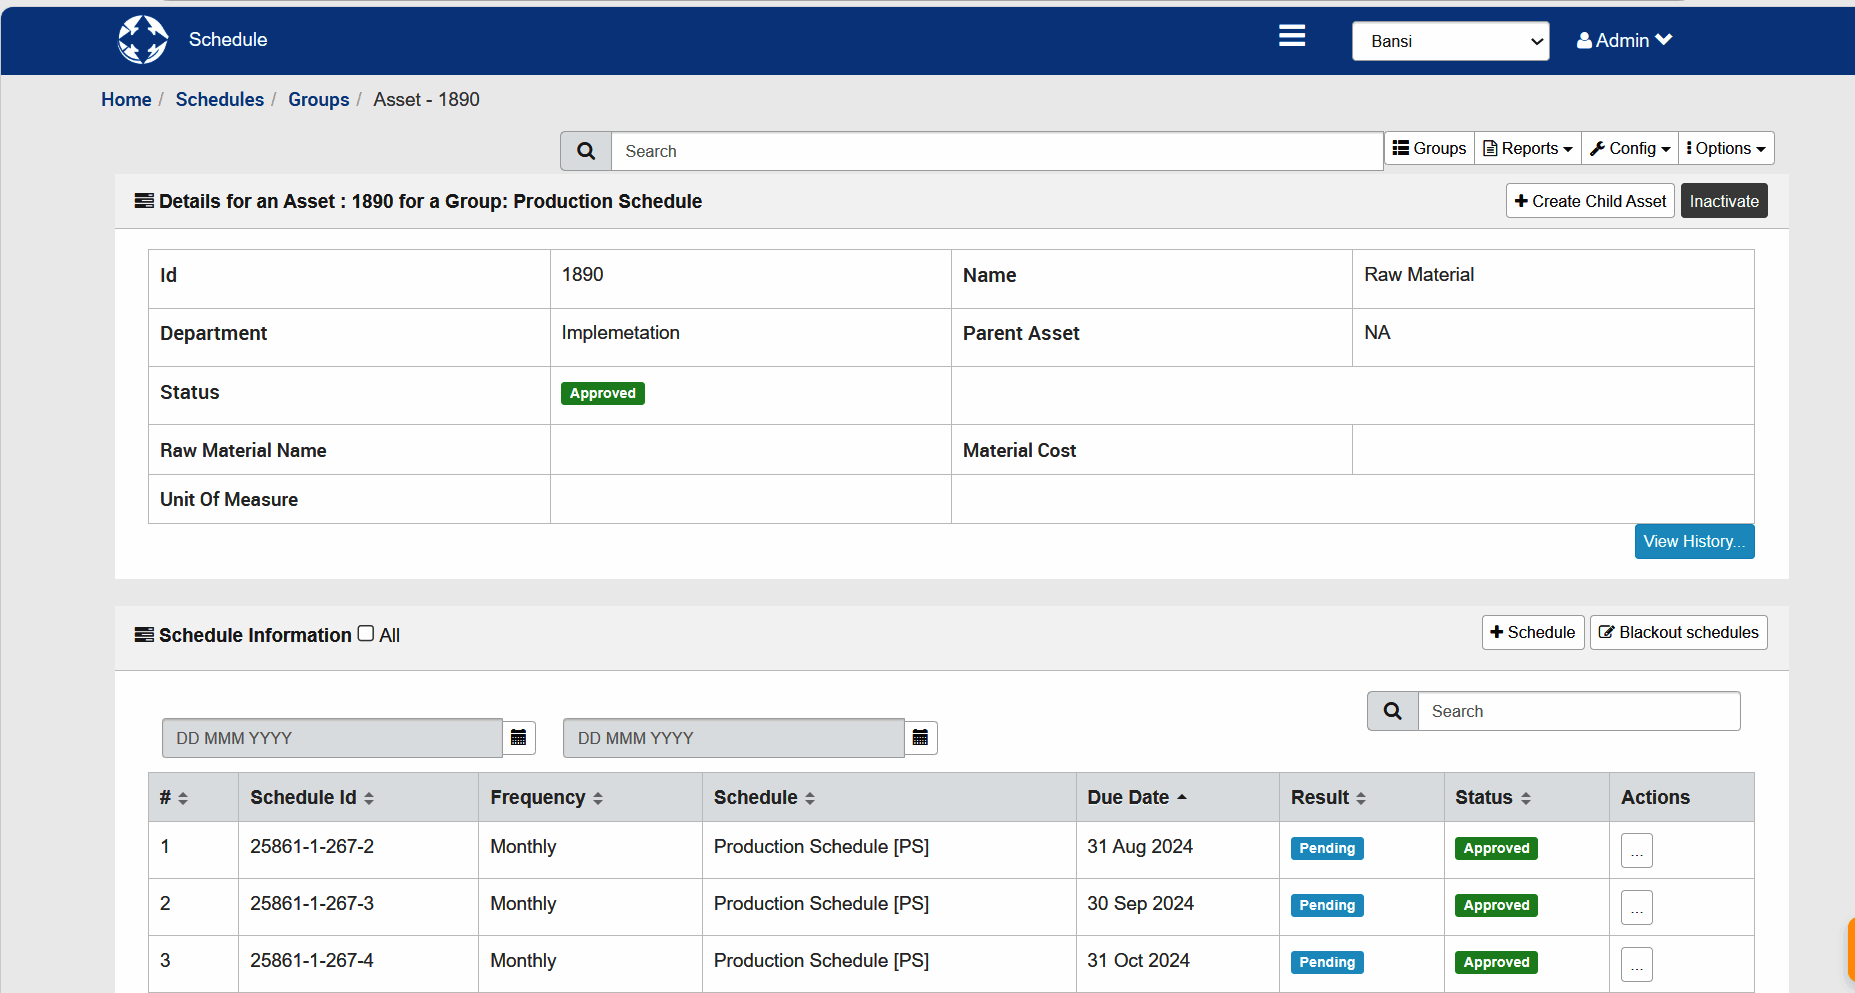1855x993 pixels.
Task: Expand the Admin account menu
Action: pos(1623,40)
